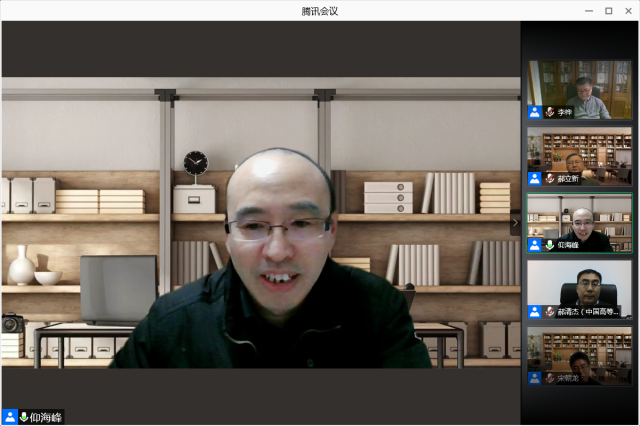Click green microphone icon on main video

(x=24, y=416)
